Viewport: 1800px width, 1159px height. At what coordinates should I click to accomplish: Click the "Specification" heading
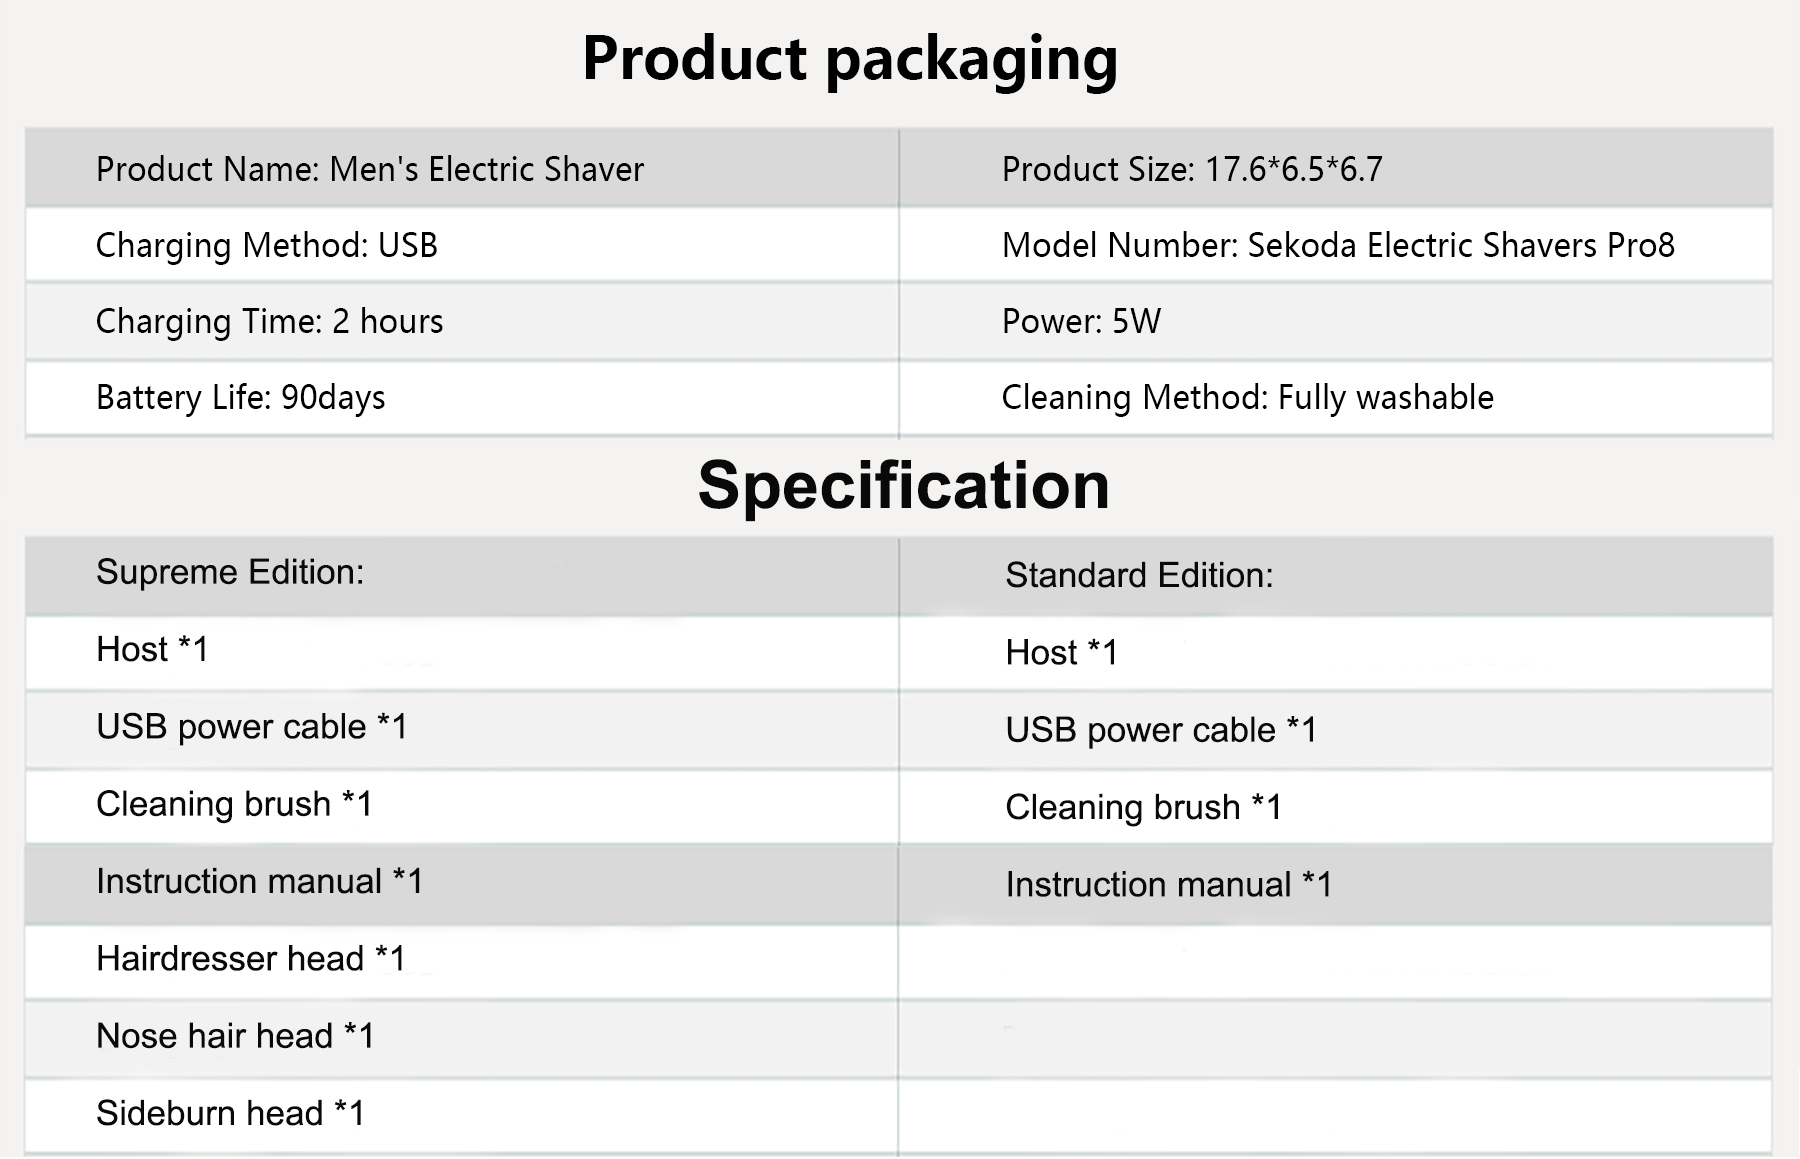pyautogui.click(x=903, y=486)
